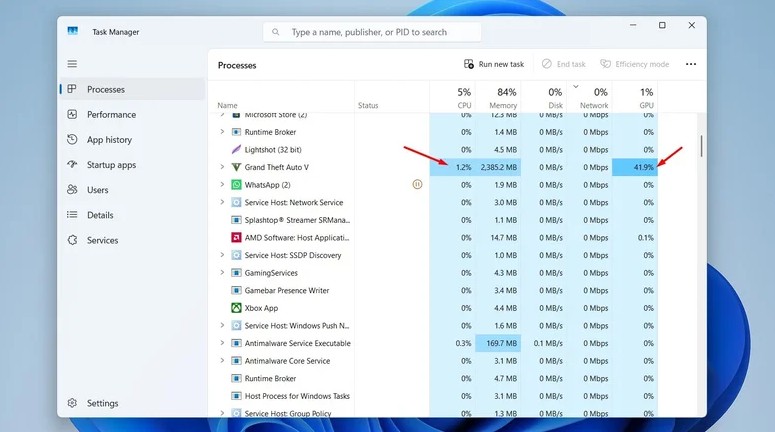Expand the WhatsApp process group
This screenshot has width=775, height=432.
pos(222,185)
